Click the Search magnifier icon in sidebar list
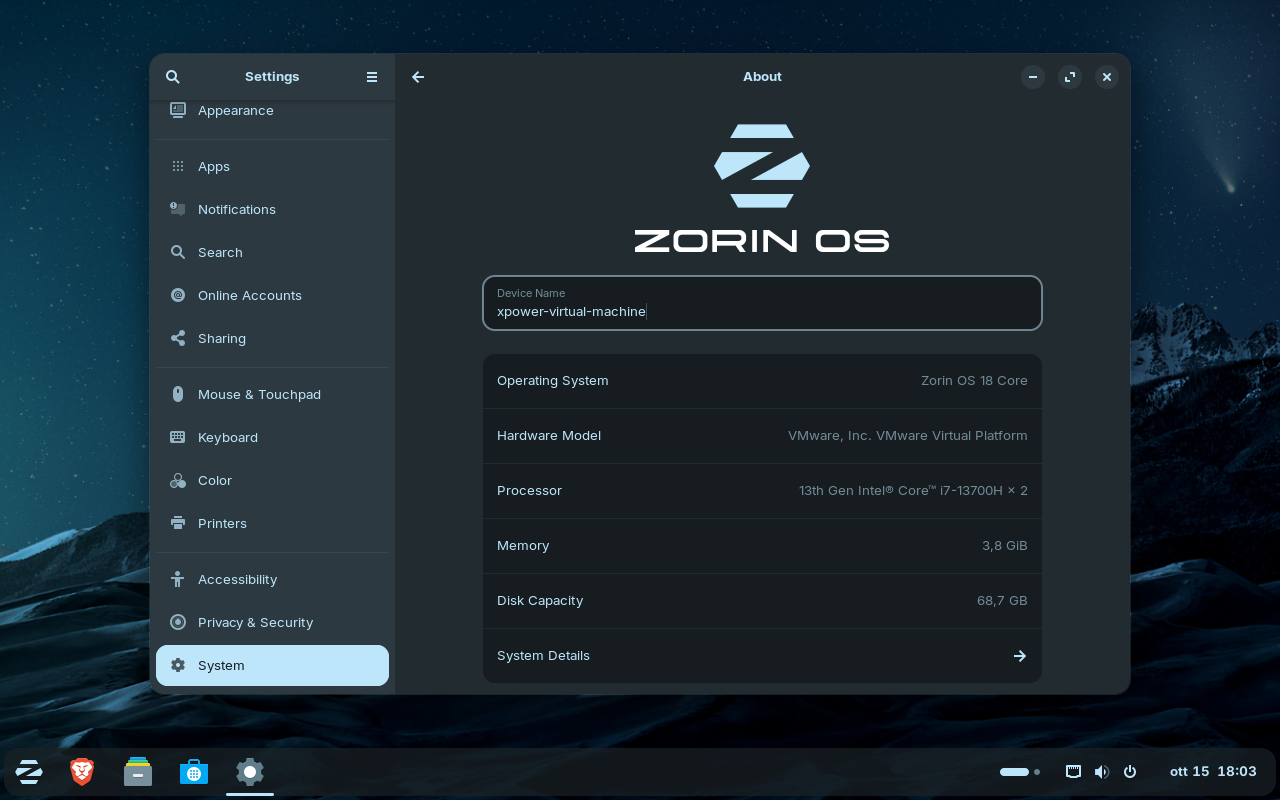1280x800 pixels. (178, 252)
